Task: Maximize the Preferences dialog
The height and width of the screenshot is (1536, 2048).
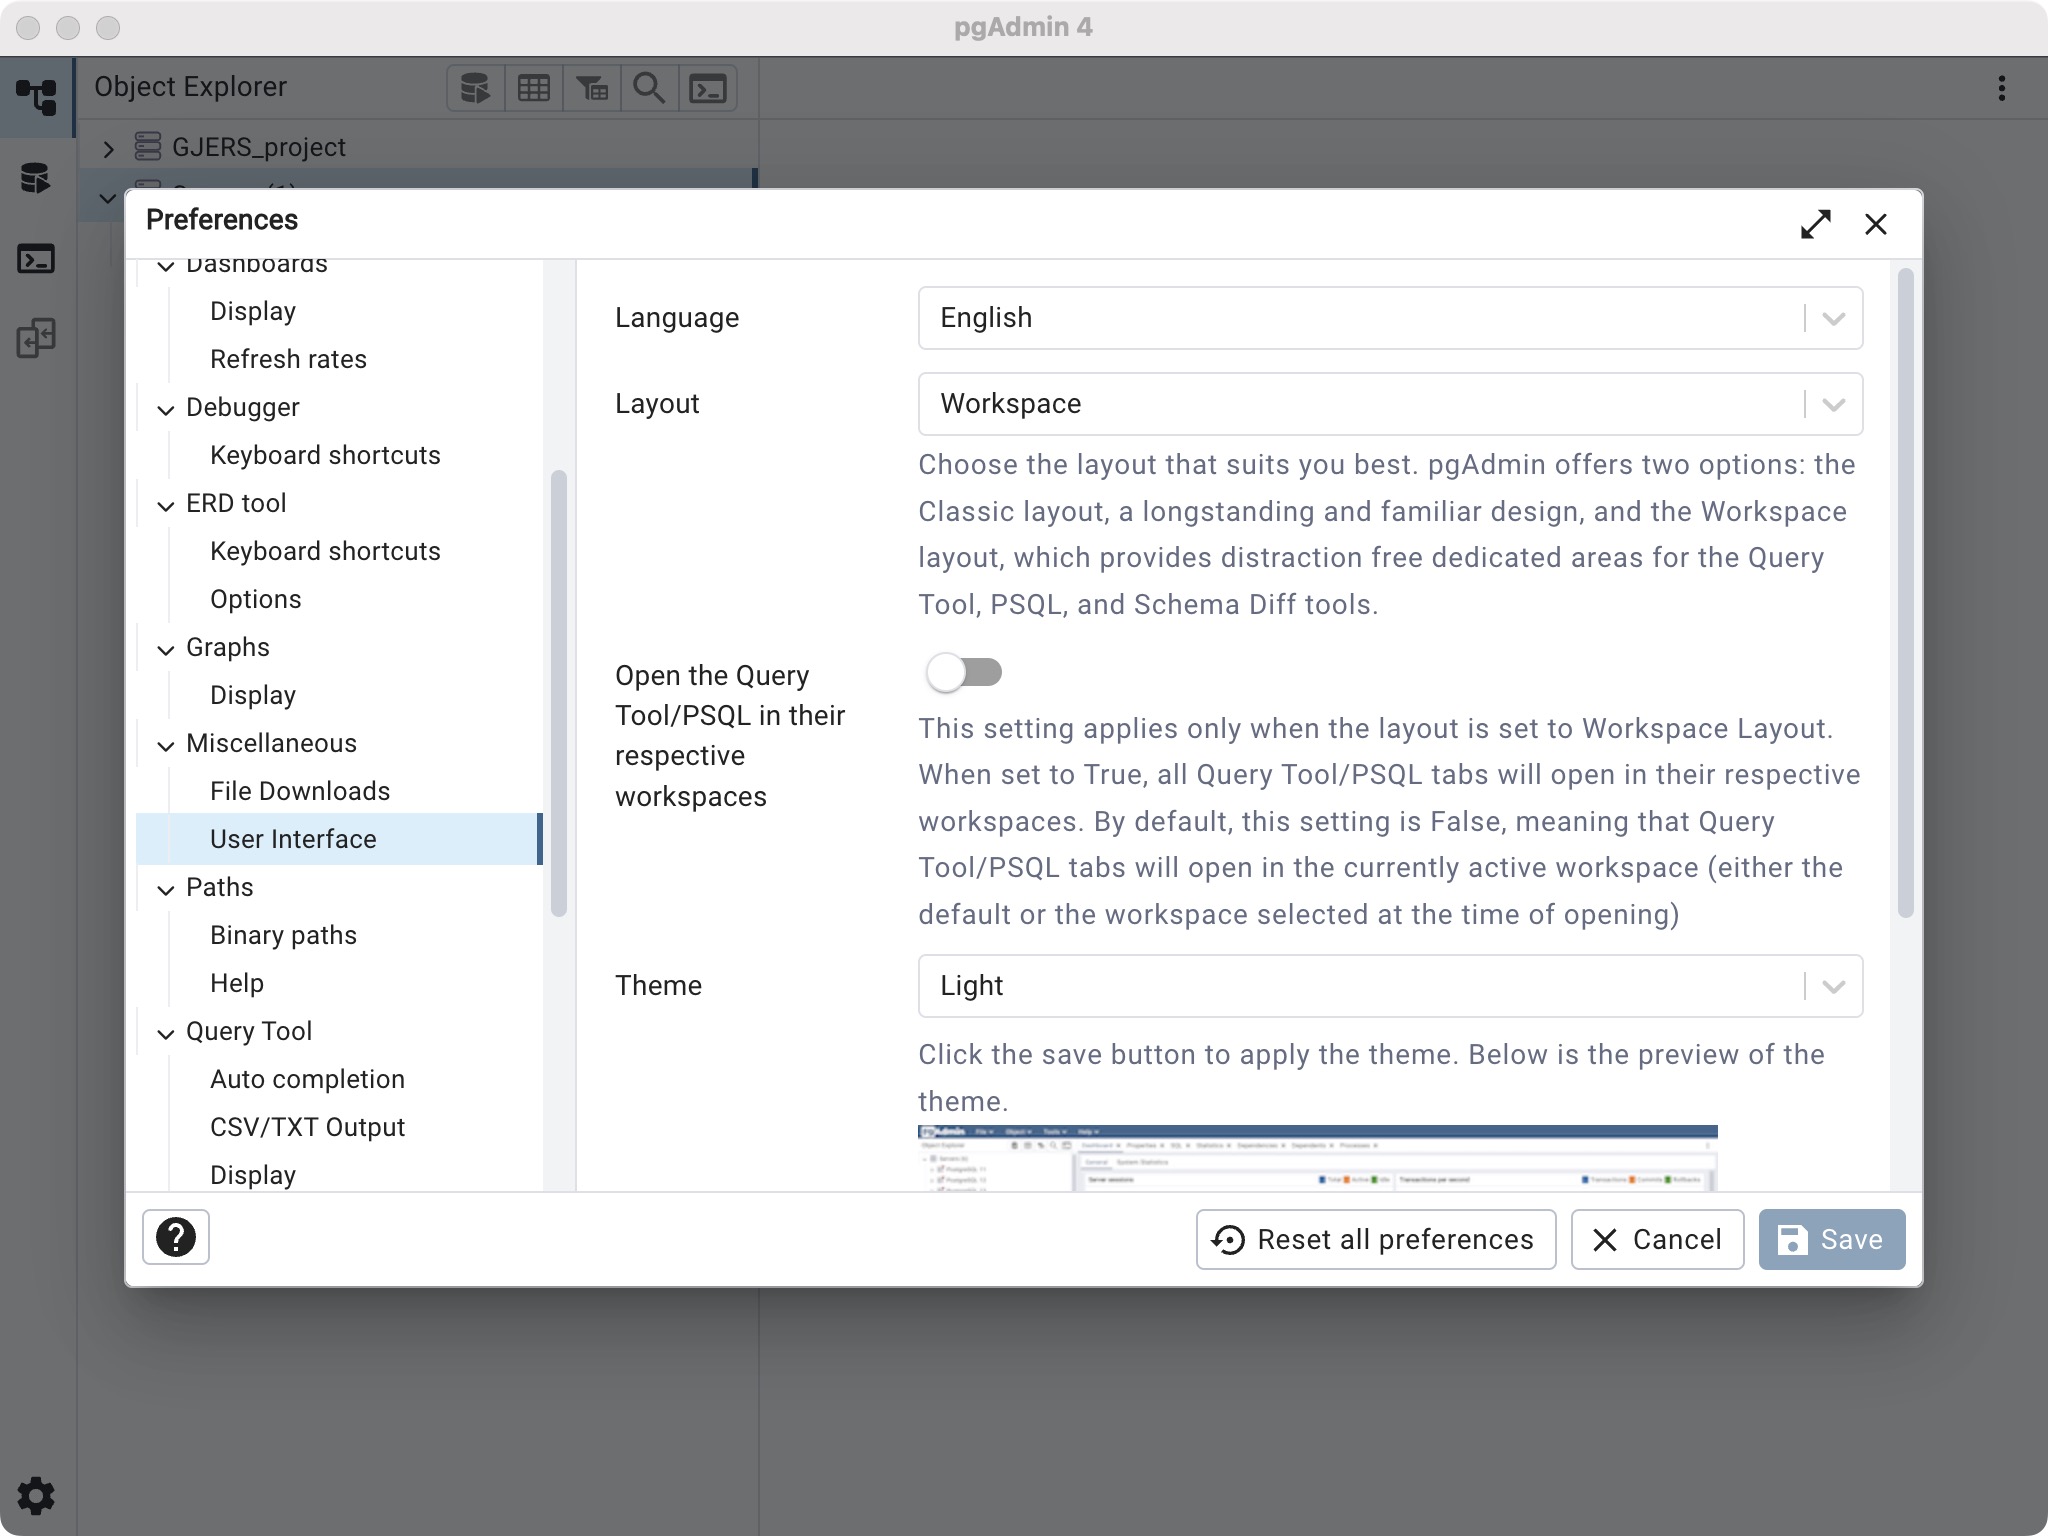Action: click(1815, 224)
